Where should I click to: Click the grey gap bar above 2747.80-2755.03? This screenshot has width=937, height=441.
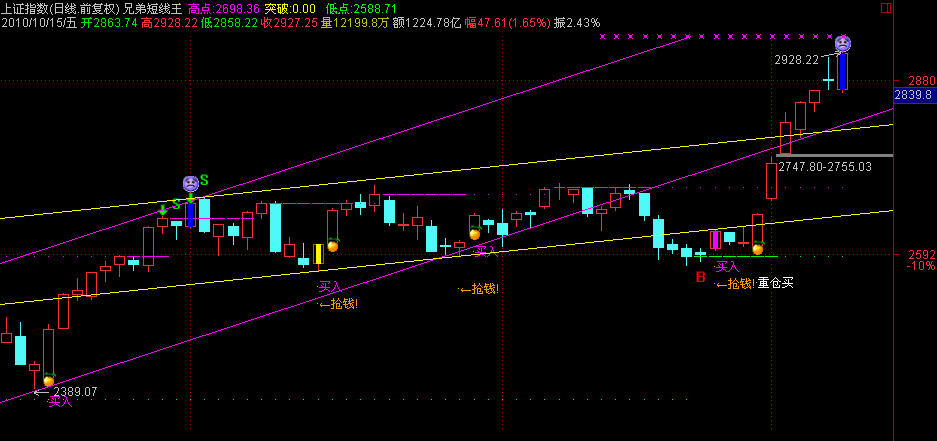pos(835,155)
